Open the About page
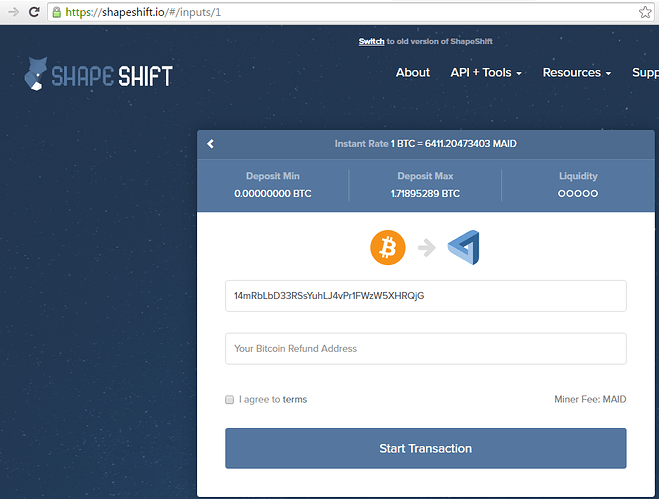659x499 pixels. click(413, 72)
